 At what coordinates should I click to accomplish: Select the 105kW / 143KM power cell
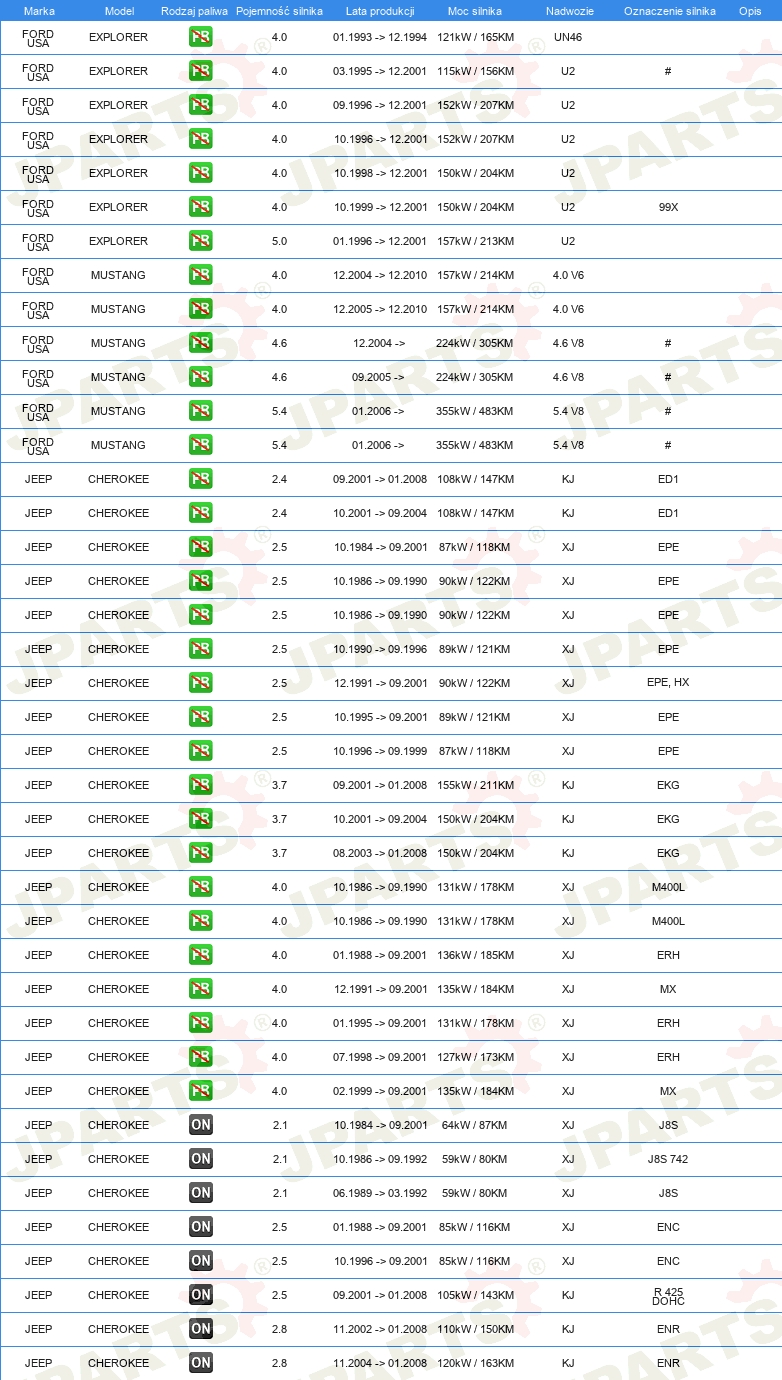point(475,1295)
